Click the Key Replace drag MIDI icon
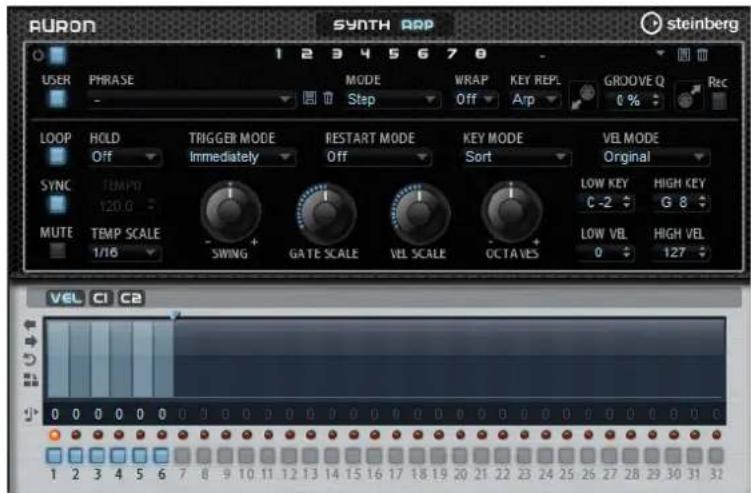 [583, 96]
